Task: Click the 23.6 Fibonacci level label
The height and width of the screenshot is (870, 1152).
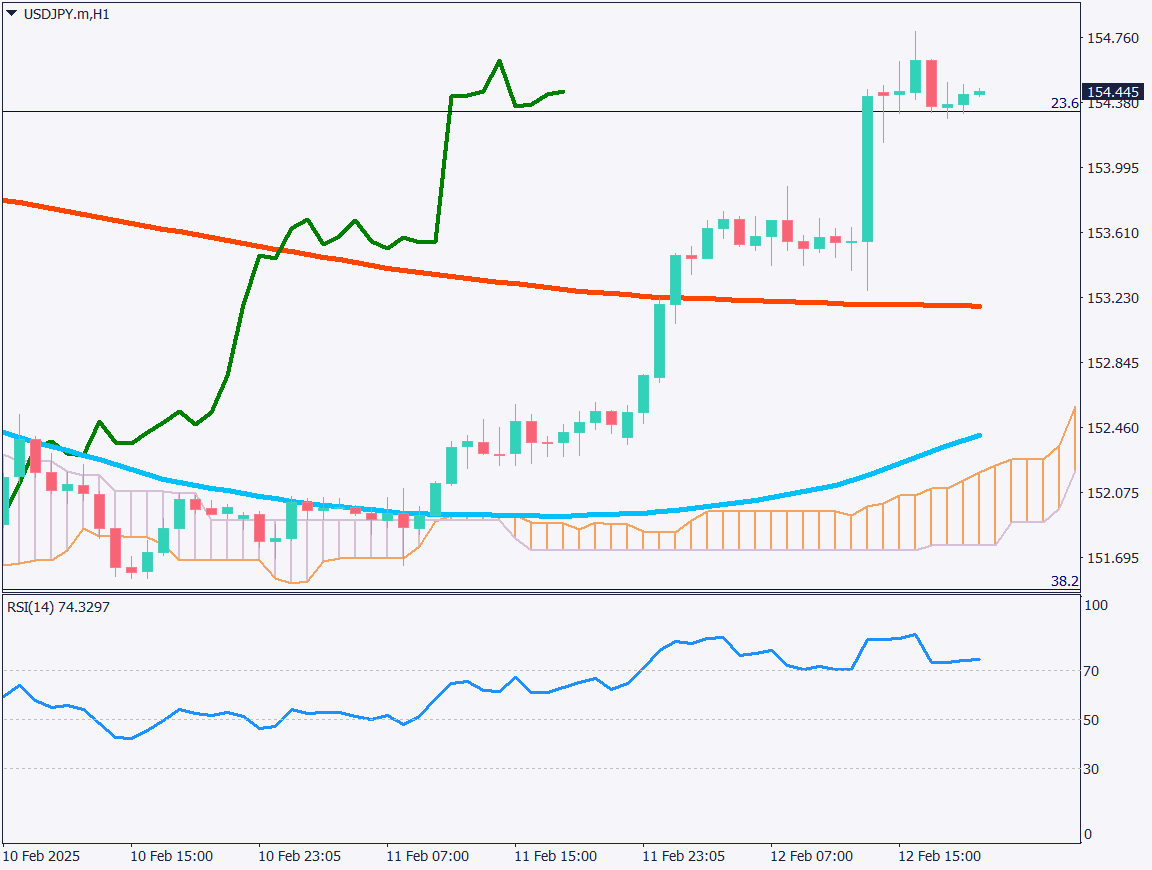Action: (x=1064, y=103)
